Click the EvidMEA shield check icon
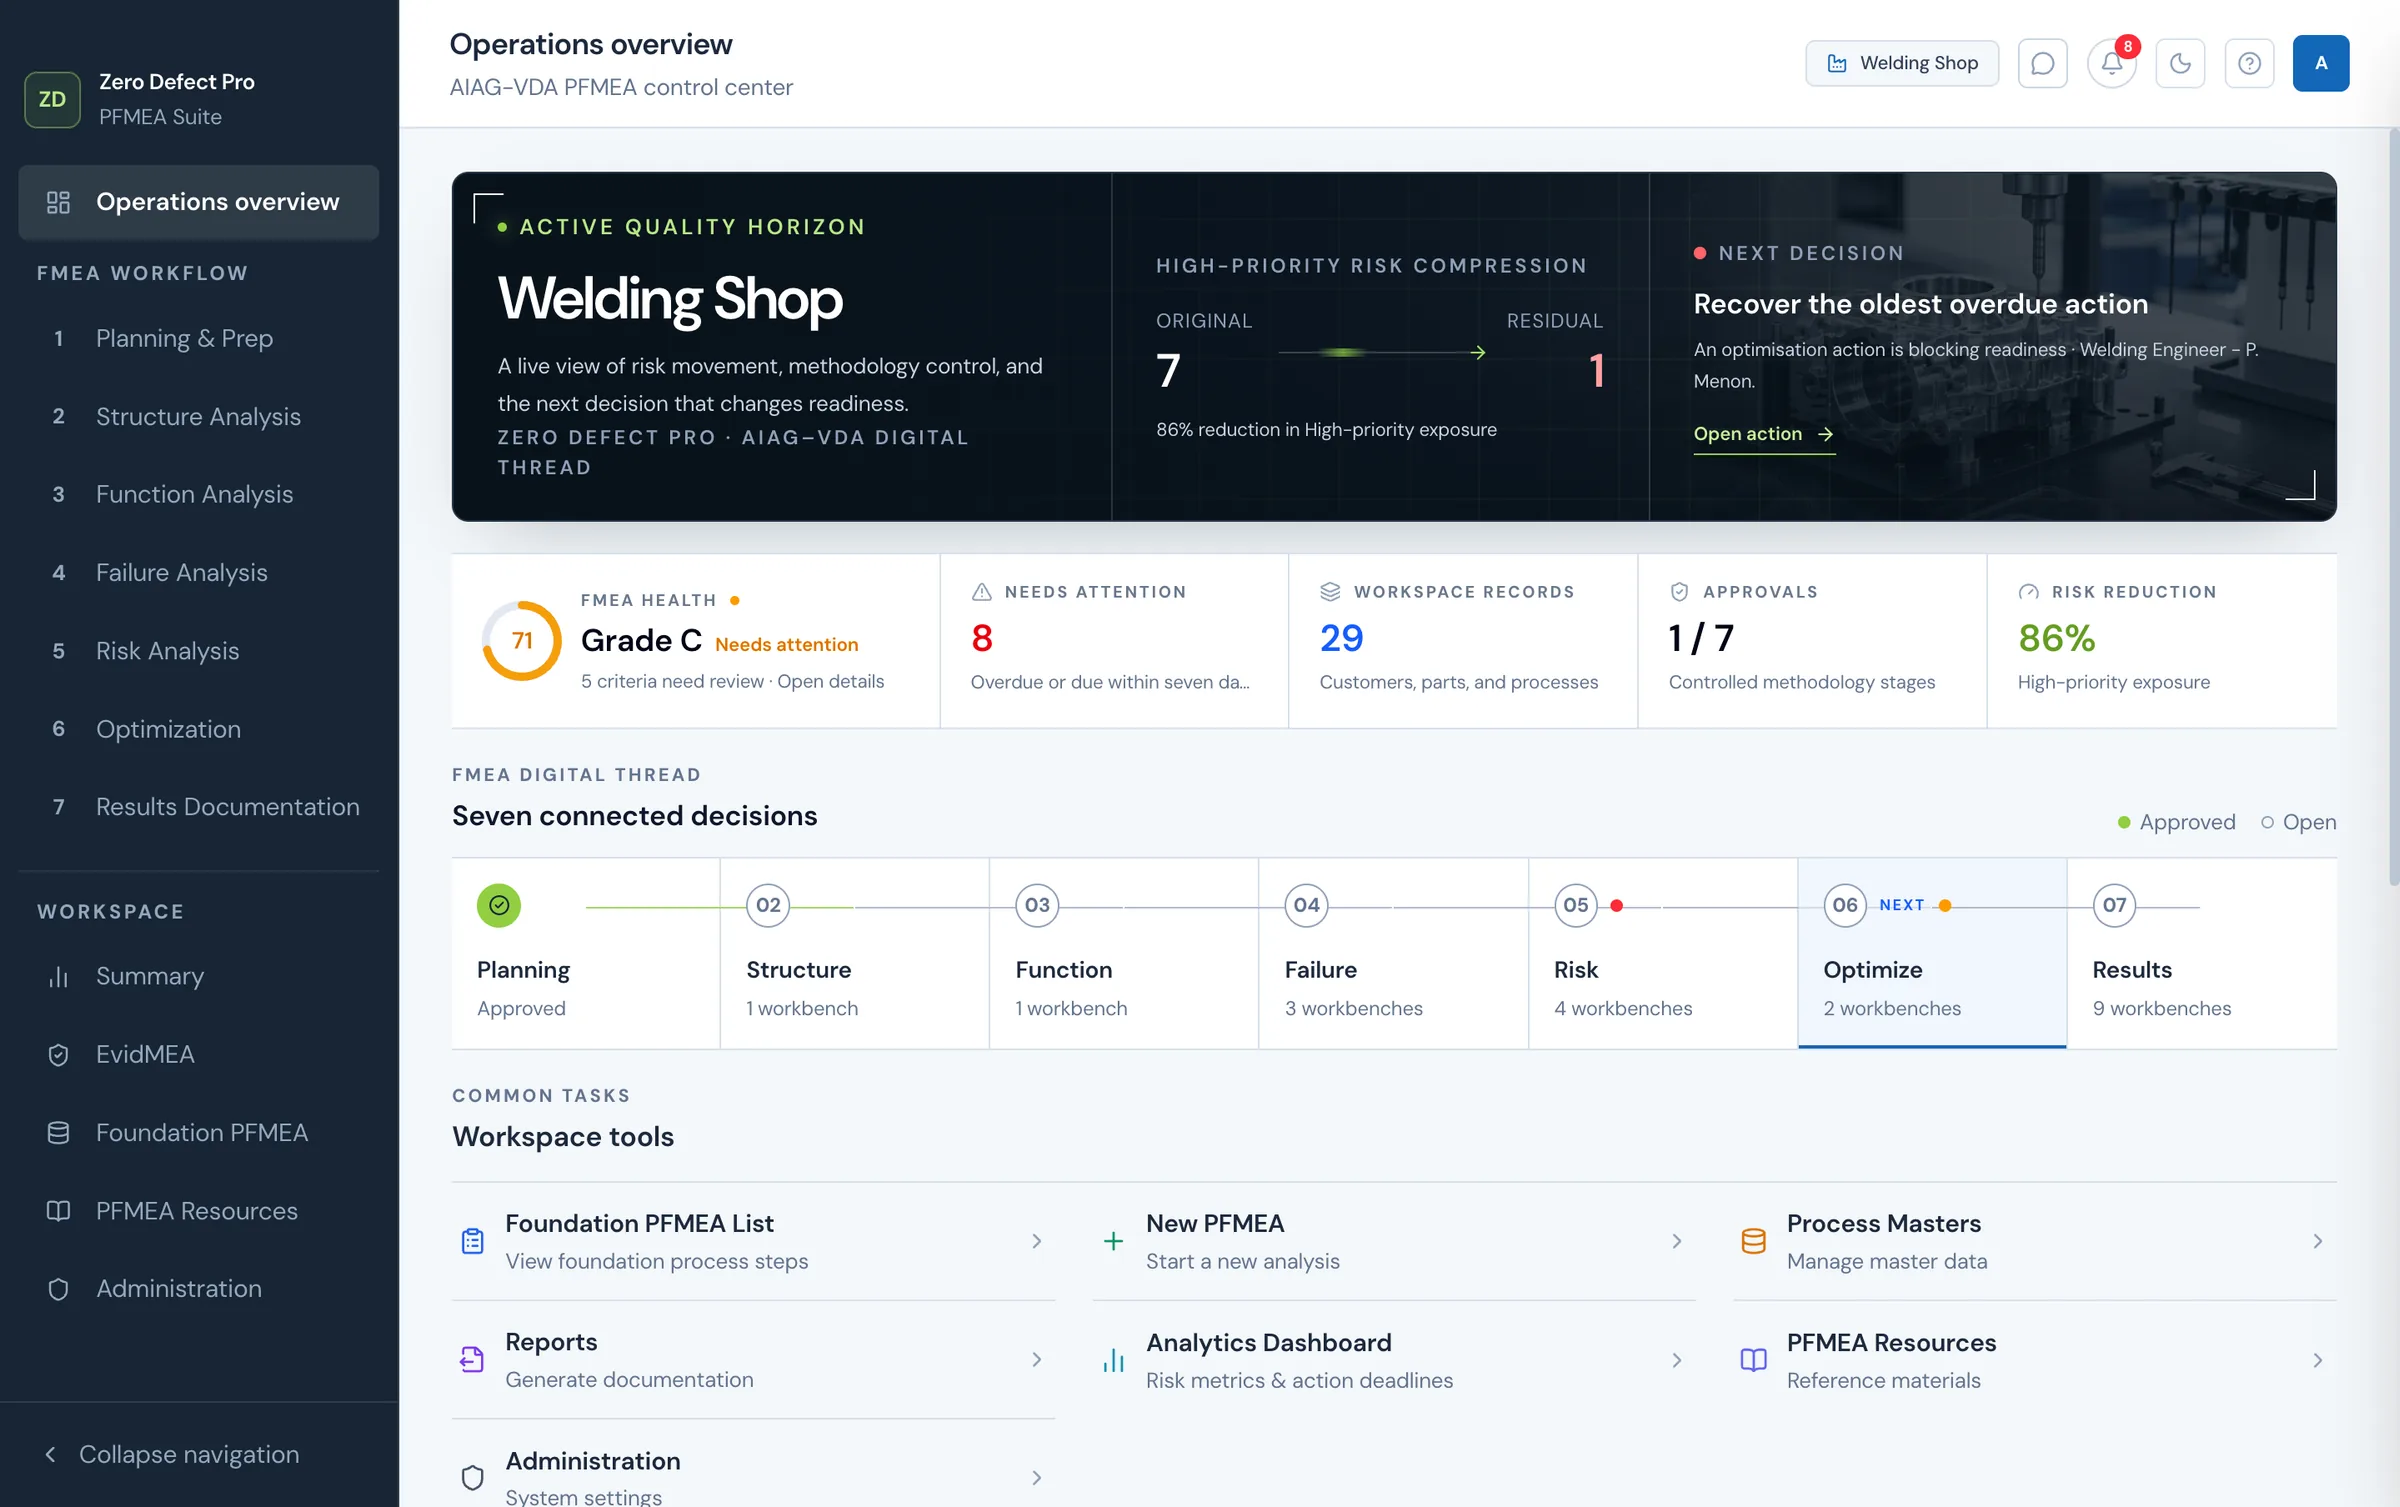Screen dimensions: 2400x1507 tap(58, 1054)
